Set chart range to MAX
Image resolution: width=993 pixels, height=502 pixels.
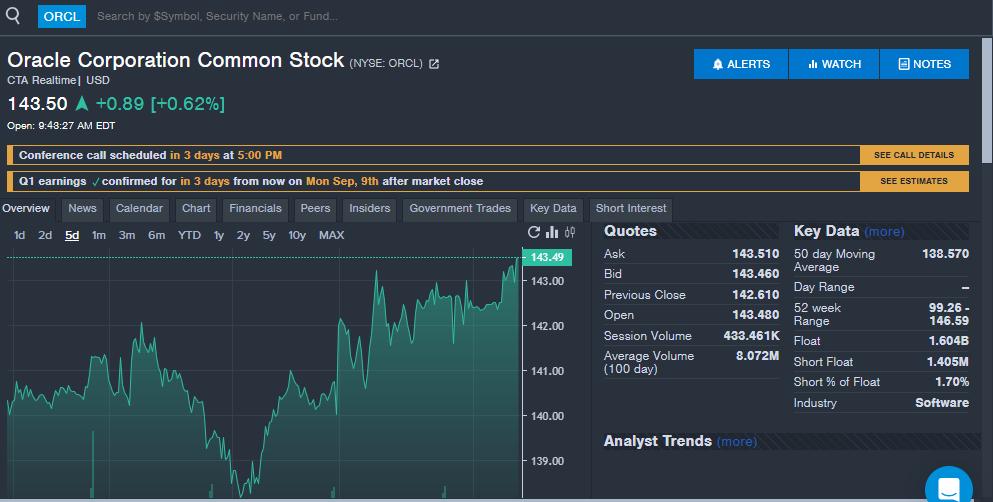(x=331, y=235)
